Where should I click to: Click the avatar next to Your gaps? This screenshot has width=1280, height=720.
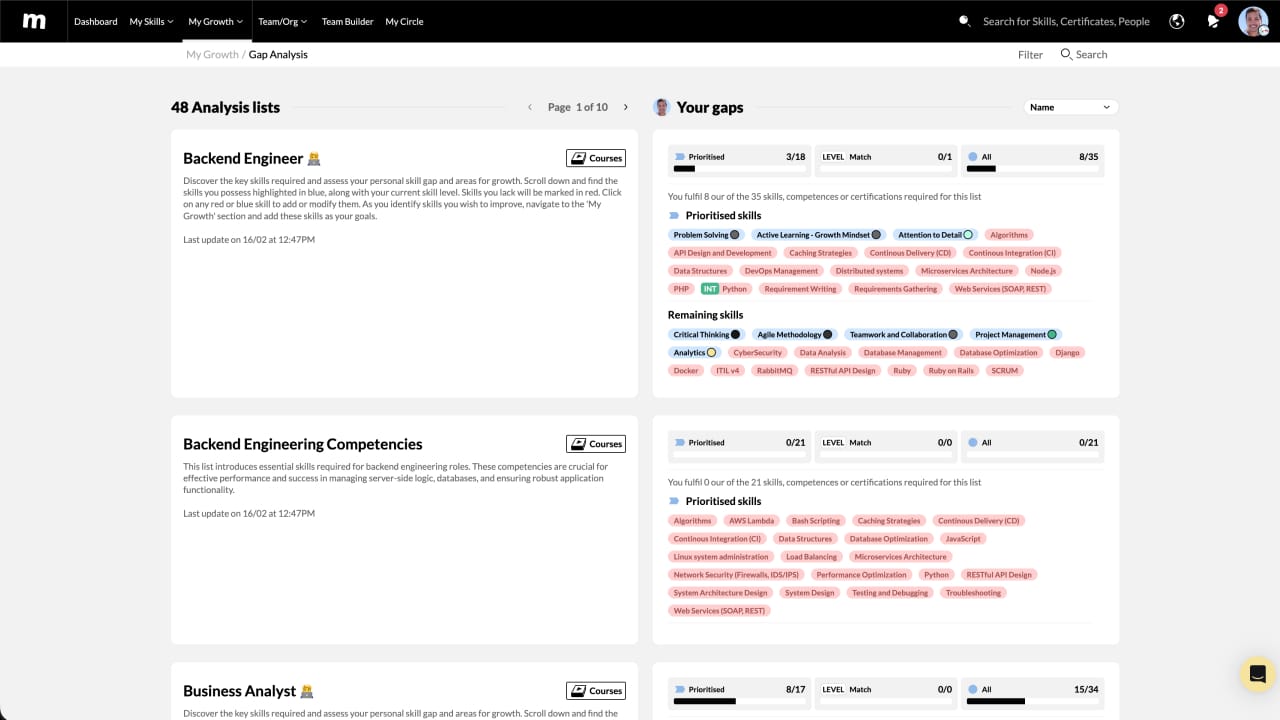[x=661, y=107]
